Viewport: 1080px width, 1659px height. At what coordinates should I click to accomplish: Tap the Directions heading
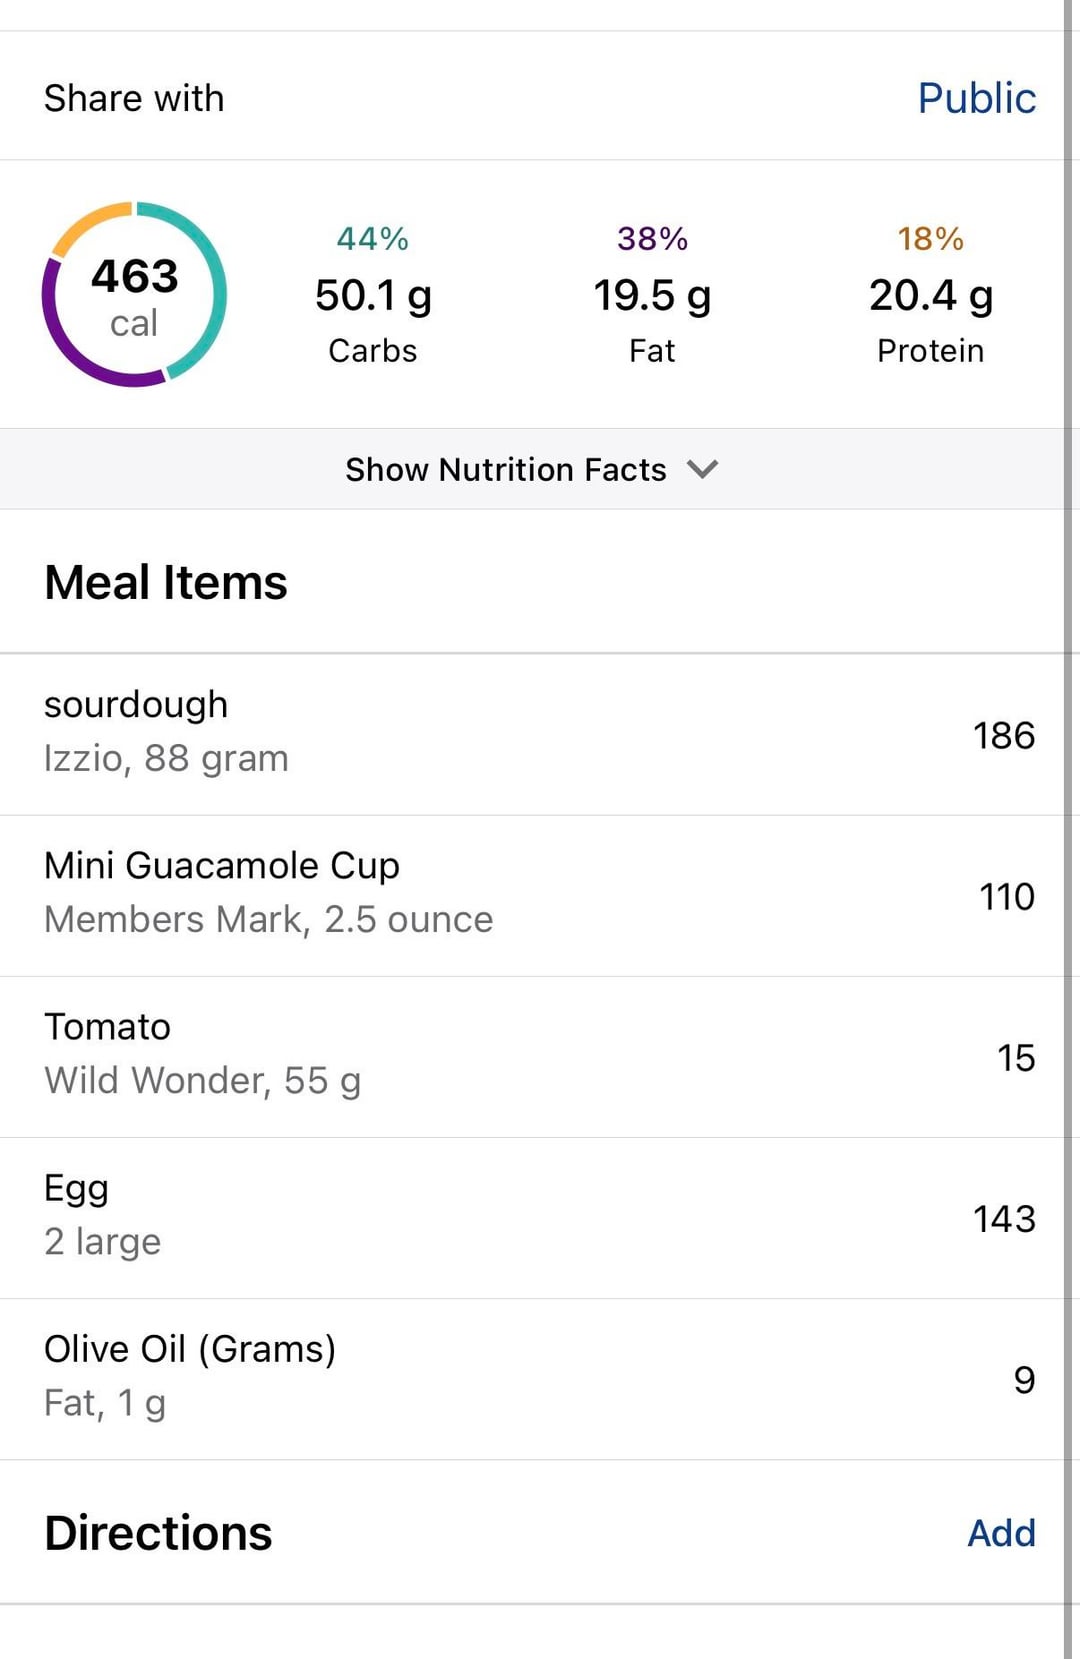pyautogui.click(x=158, y=1533)
